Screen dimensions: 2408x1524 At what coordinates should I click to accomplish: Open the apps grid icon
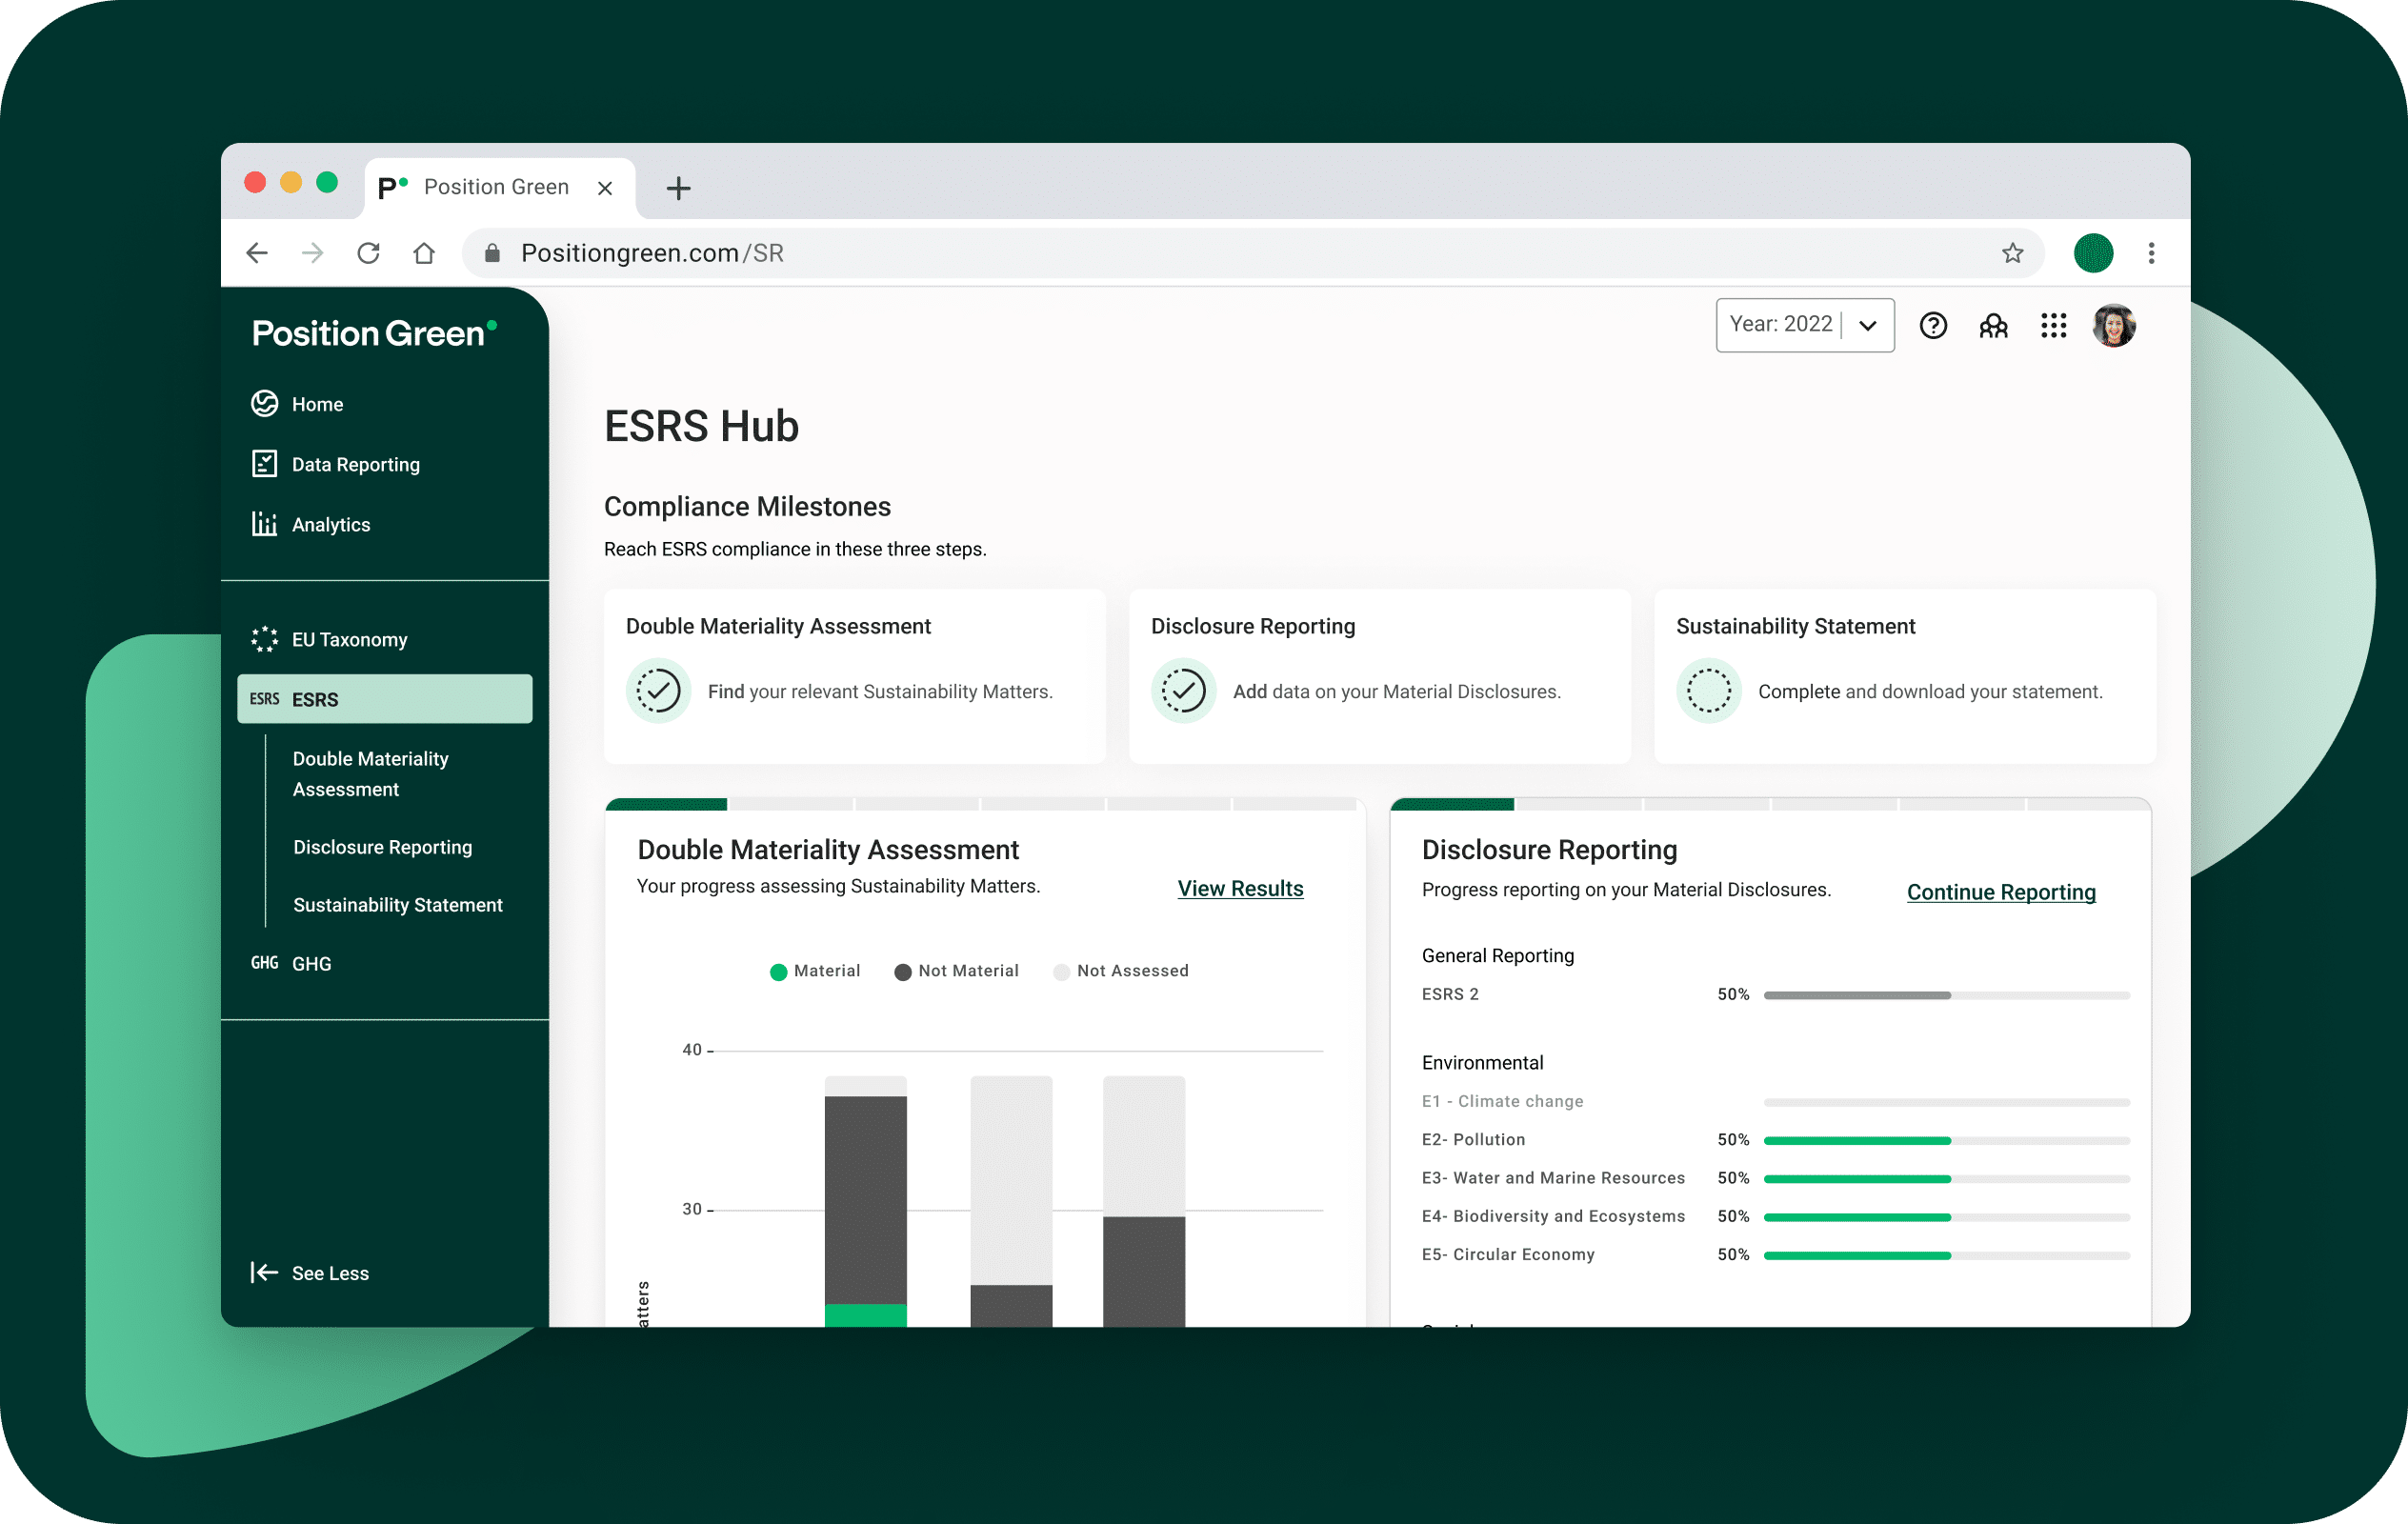(2053, 326)
